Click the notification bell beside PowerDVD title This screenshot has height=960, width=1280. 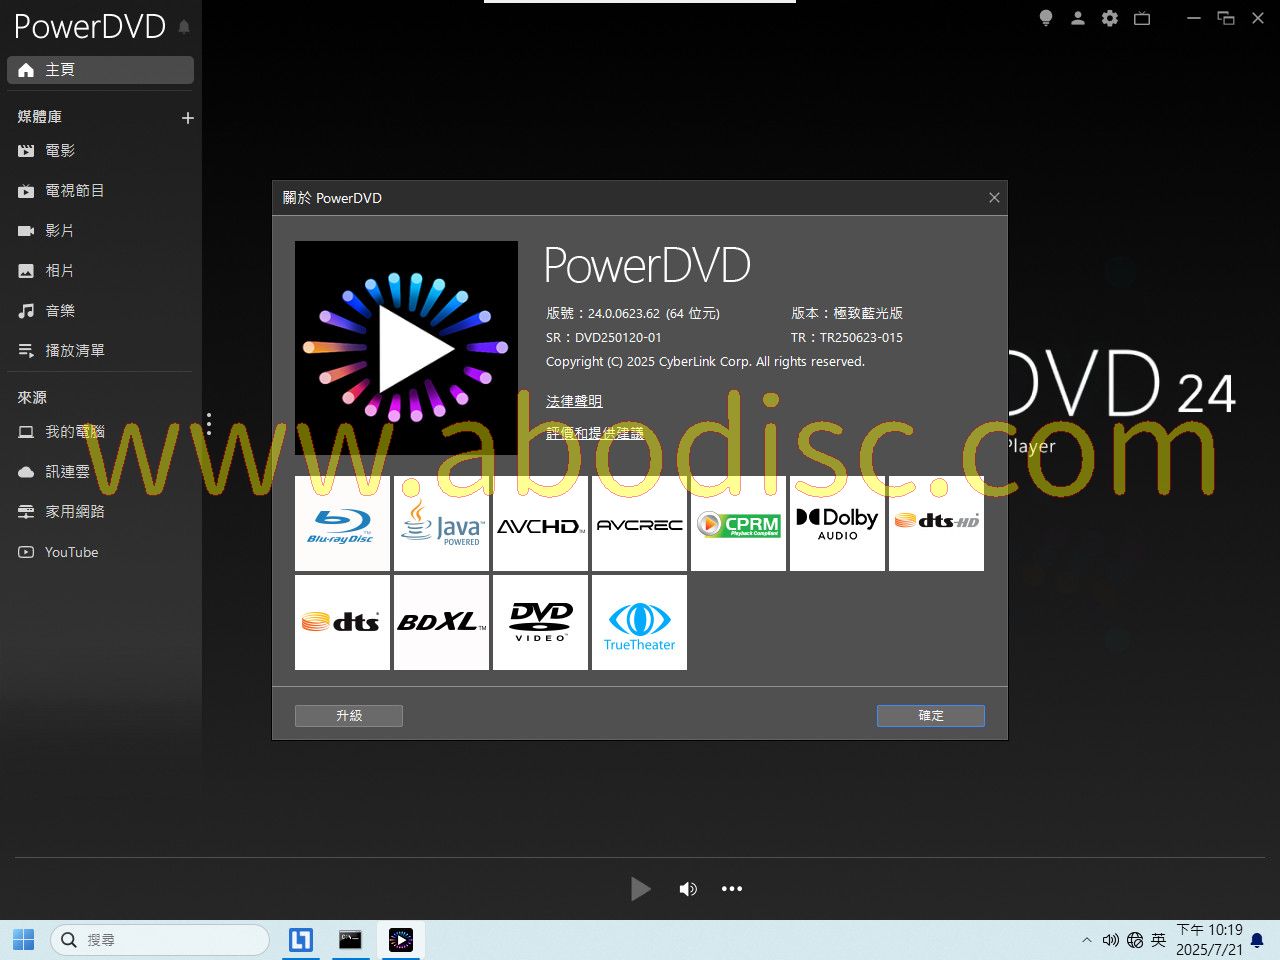(x=184, y=27)
